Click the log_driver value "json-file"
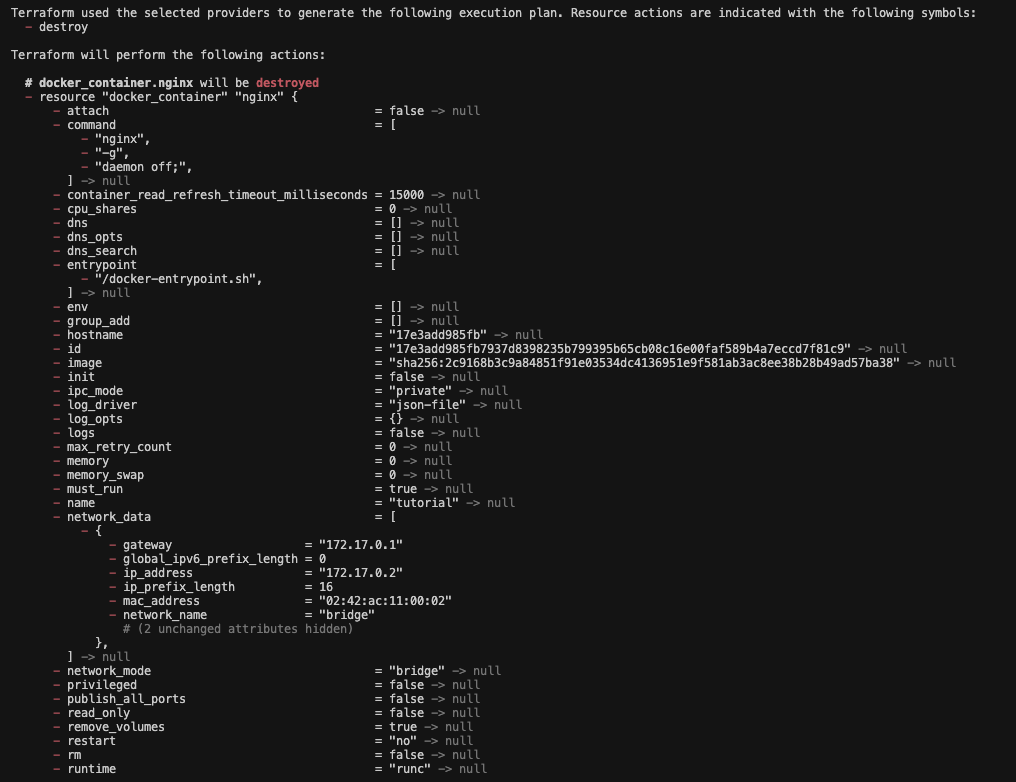This screenshot has height=782, width=1016. [427, 405]
